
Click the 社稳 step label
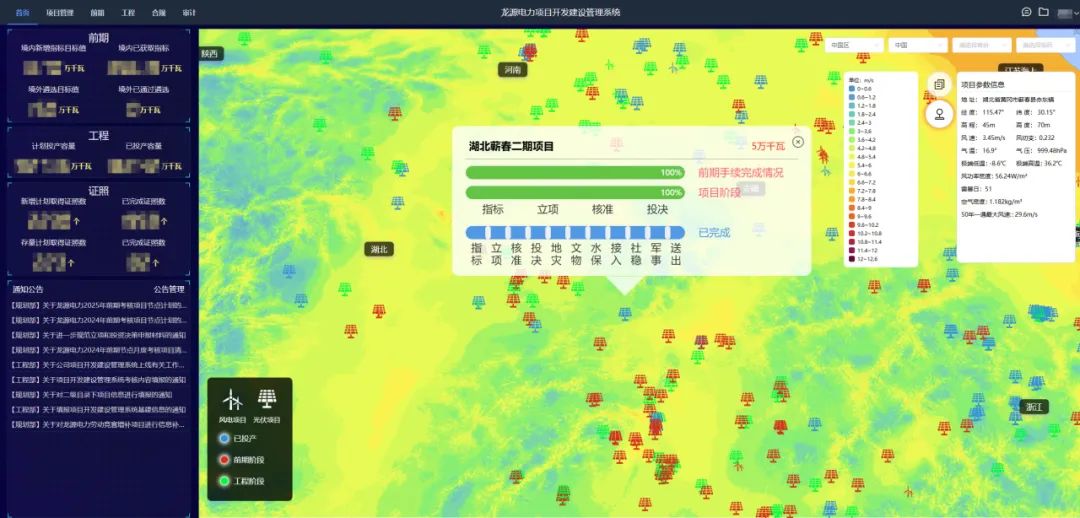tap(636, 254)
